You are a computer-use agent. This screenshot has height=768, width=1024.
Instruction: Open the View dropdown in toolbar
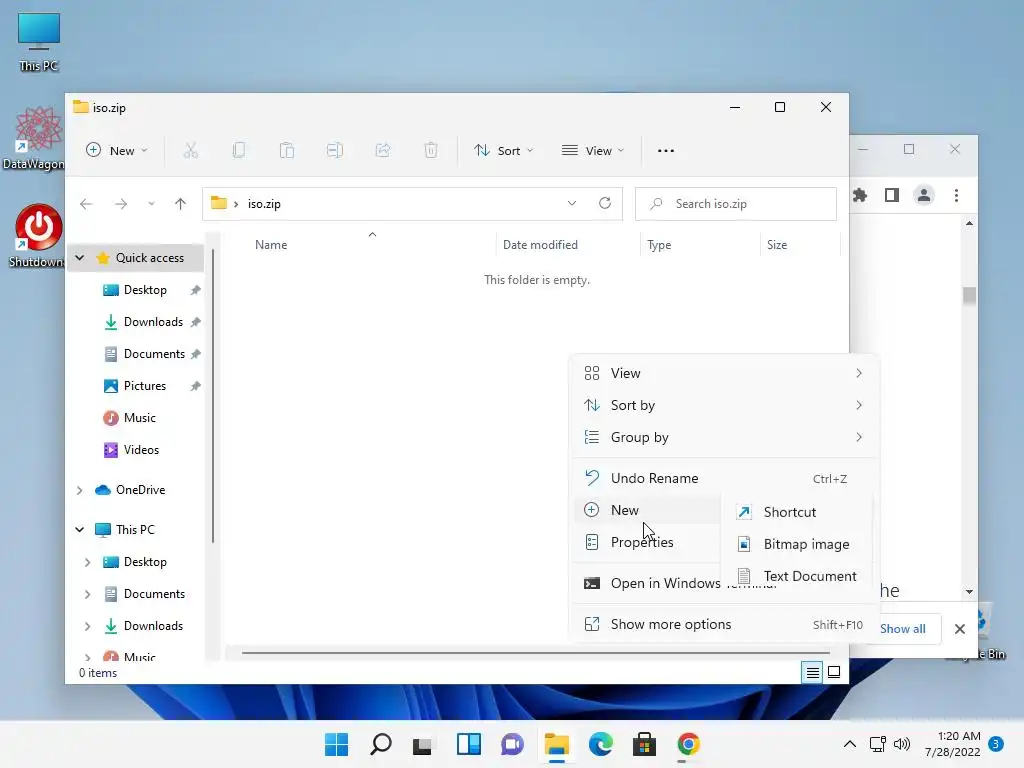click(x=593, y=151)
